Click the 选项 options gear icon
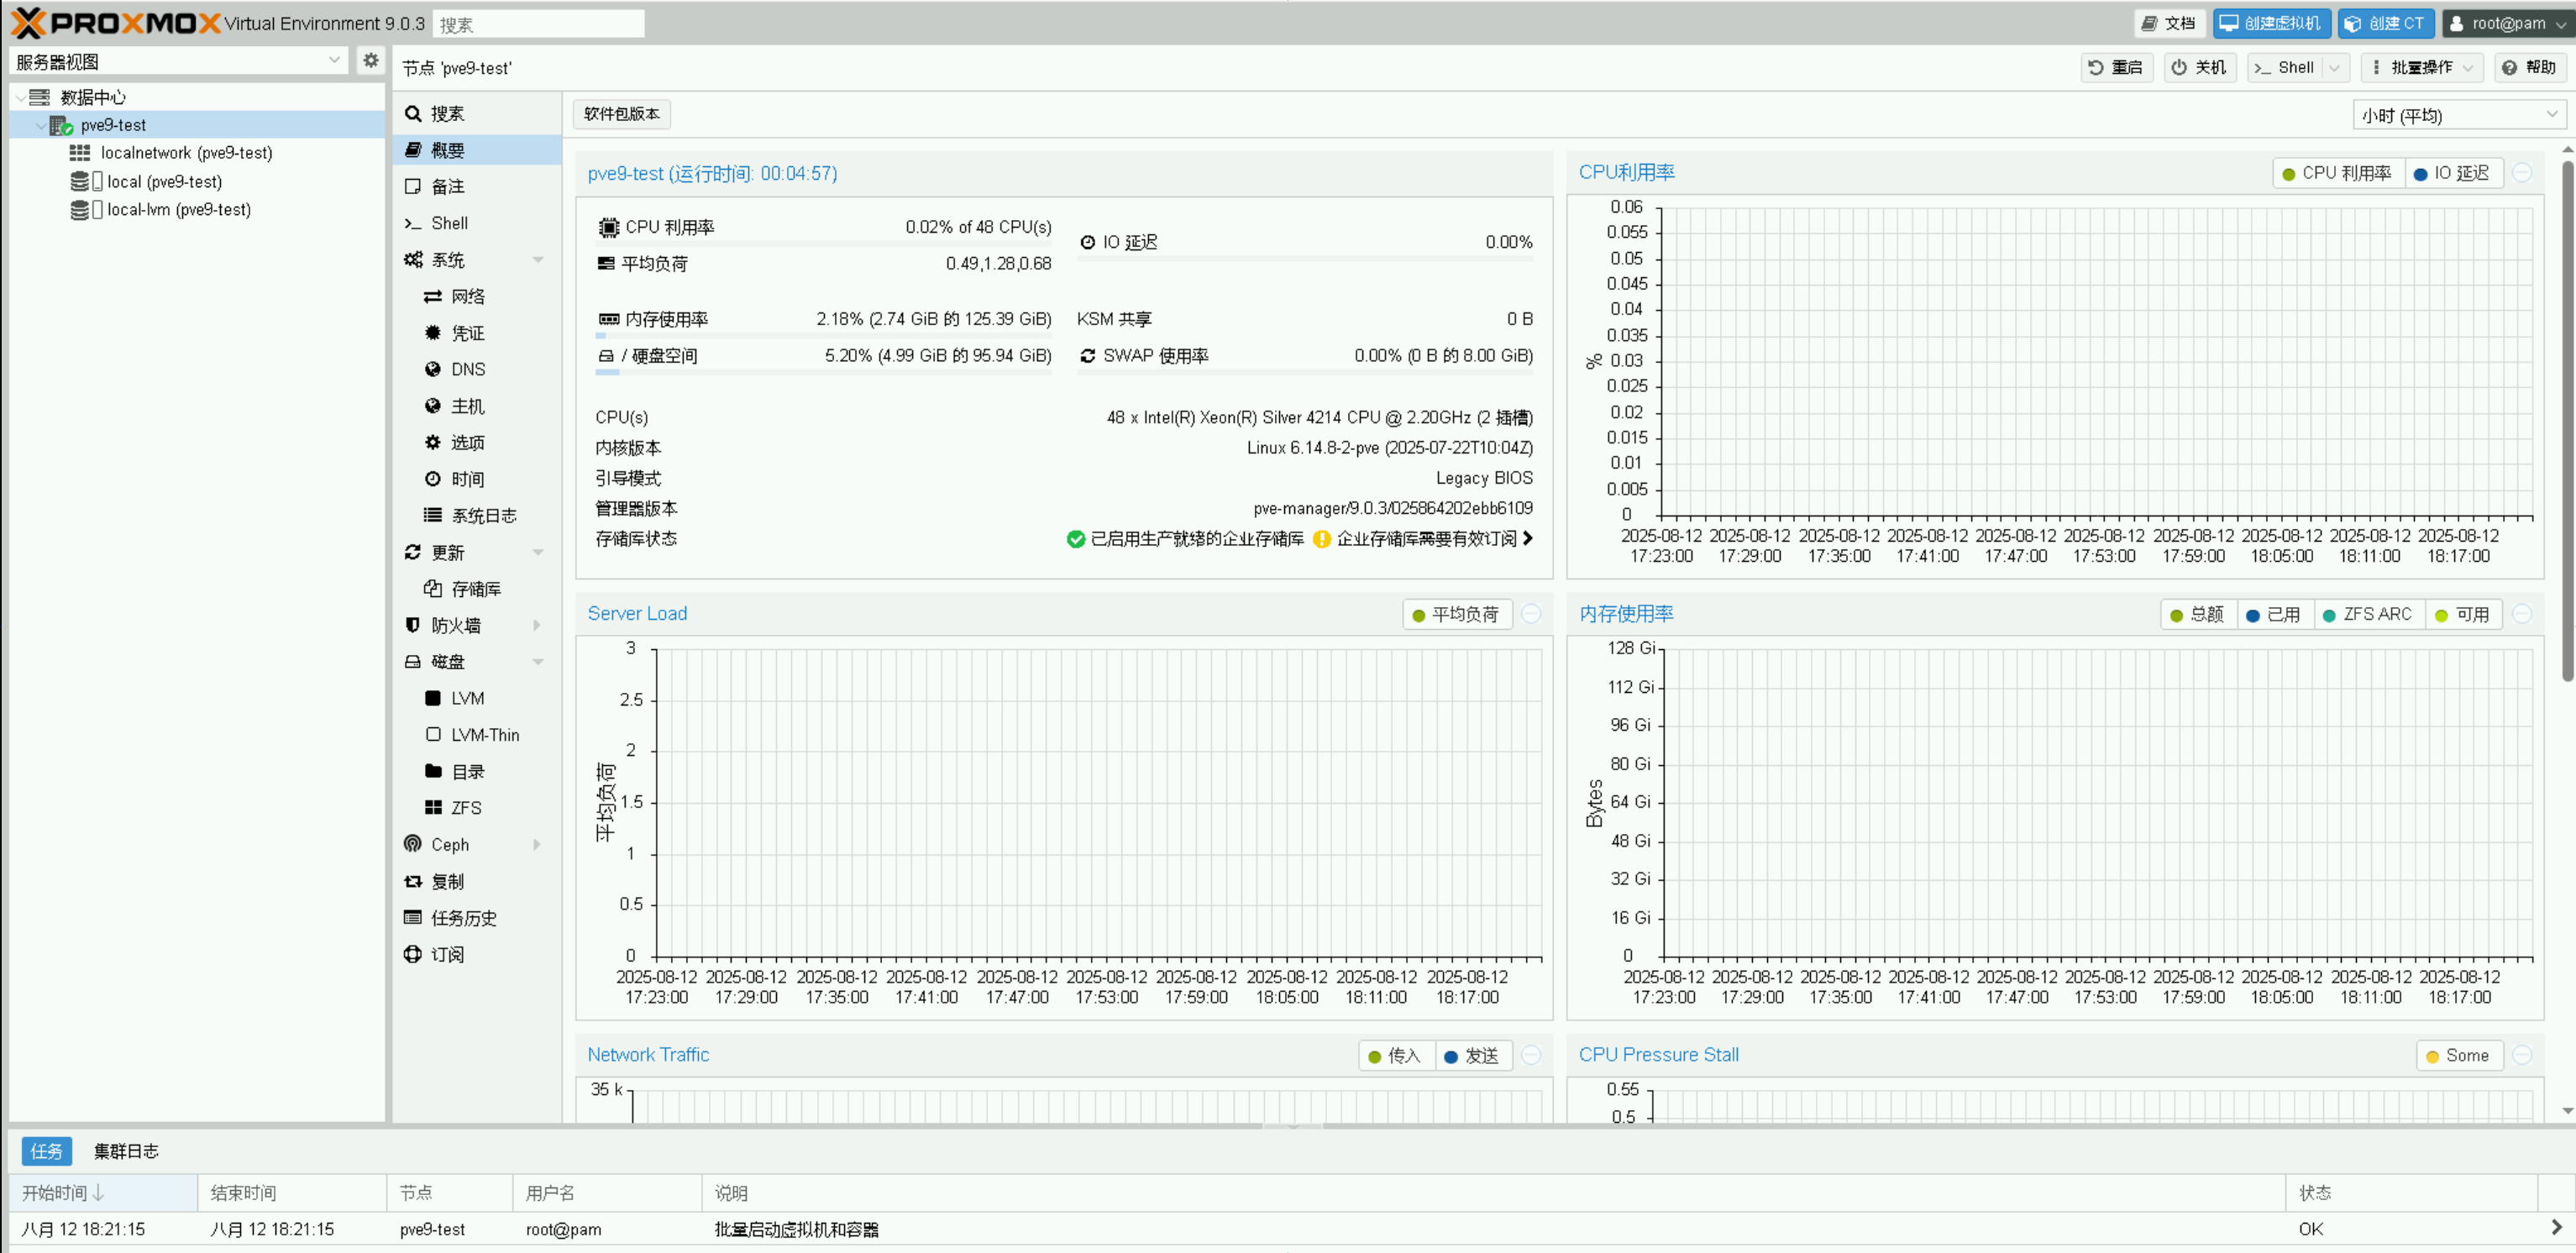Screen dimensions: 2576x1253 click(433, 442)
